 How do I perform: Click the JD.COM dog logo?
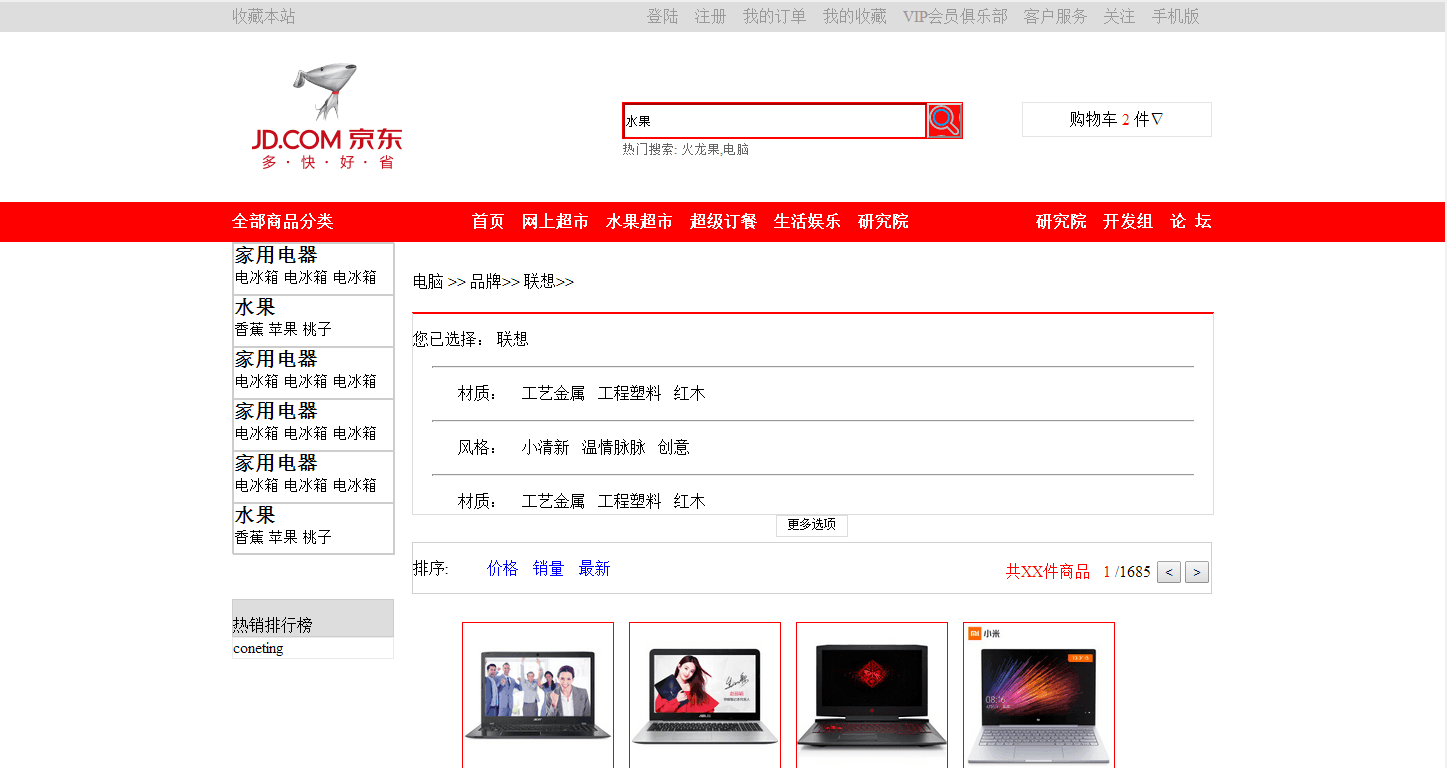327,117
